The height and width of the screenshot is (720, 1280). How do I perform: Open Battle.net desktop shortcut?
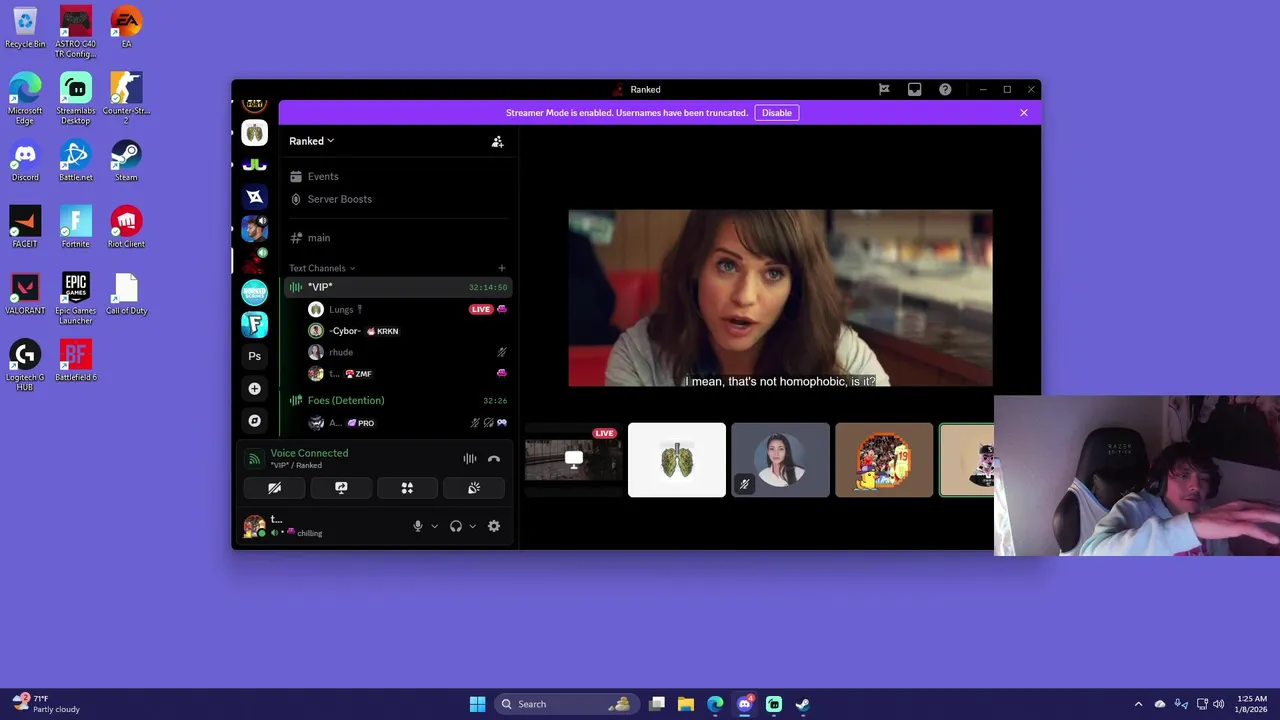(76, 161)
